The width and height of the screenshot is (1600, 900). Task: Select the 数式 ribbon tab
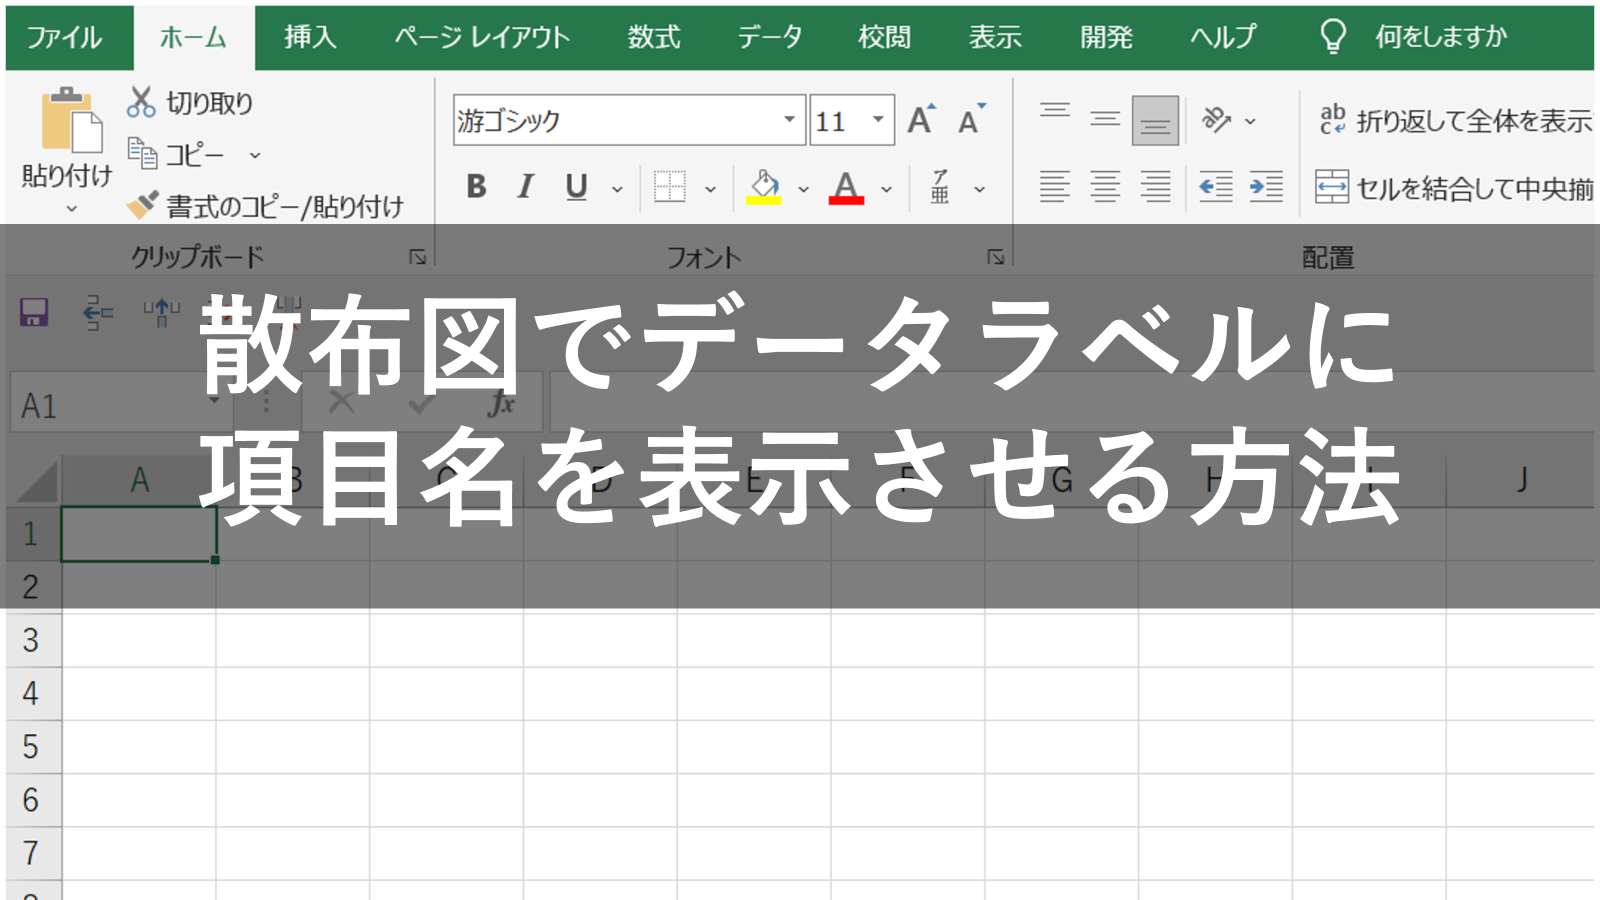point(654,38)
